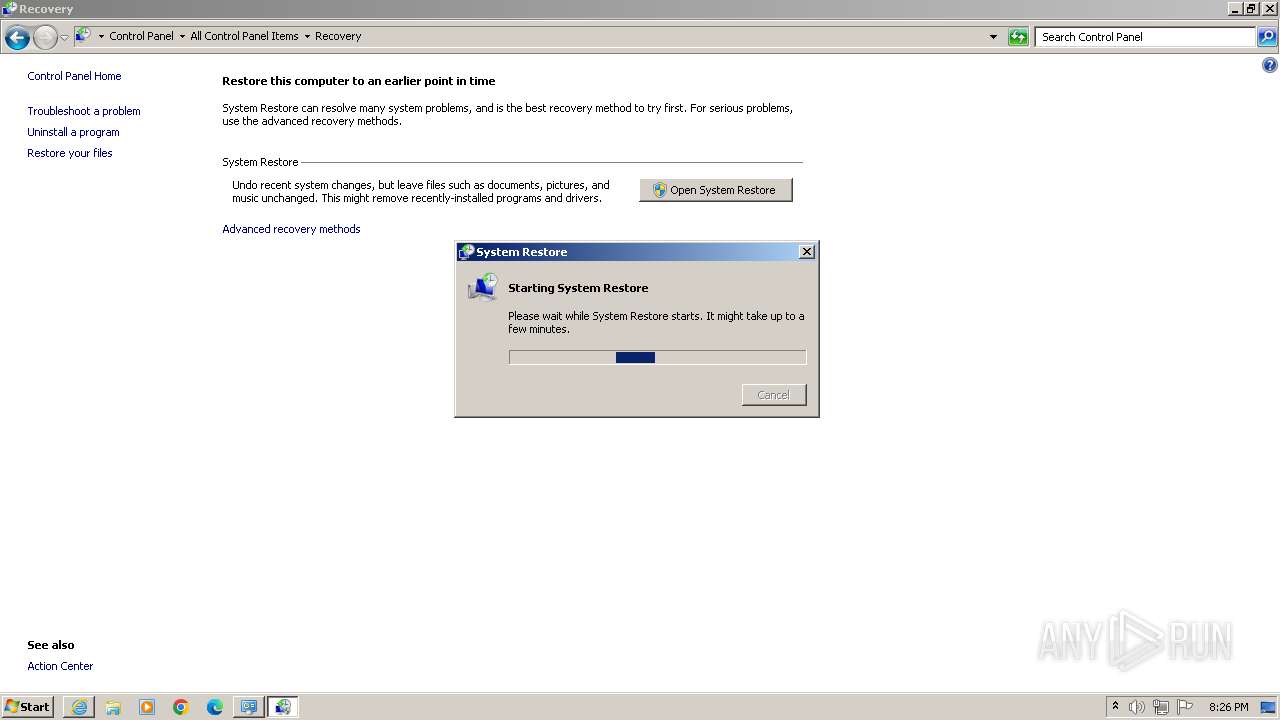Expand dropdown arrow after All Control Panel Items
This screenshot has height=720, width=1280.
point(307,36)
